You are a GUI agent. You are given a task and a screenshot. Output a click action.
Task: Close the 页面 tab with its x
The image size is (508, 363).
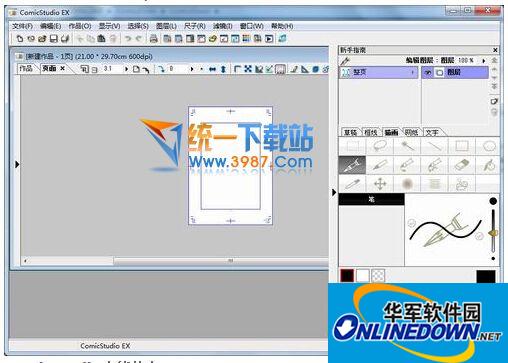coord(62,68)
